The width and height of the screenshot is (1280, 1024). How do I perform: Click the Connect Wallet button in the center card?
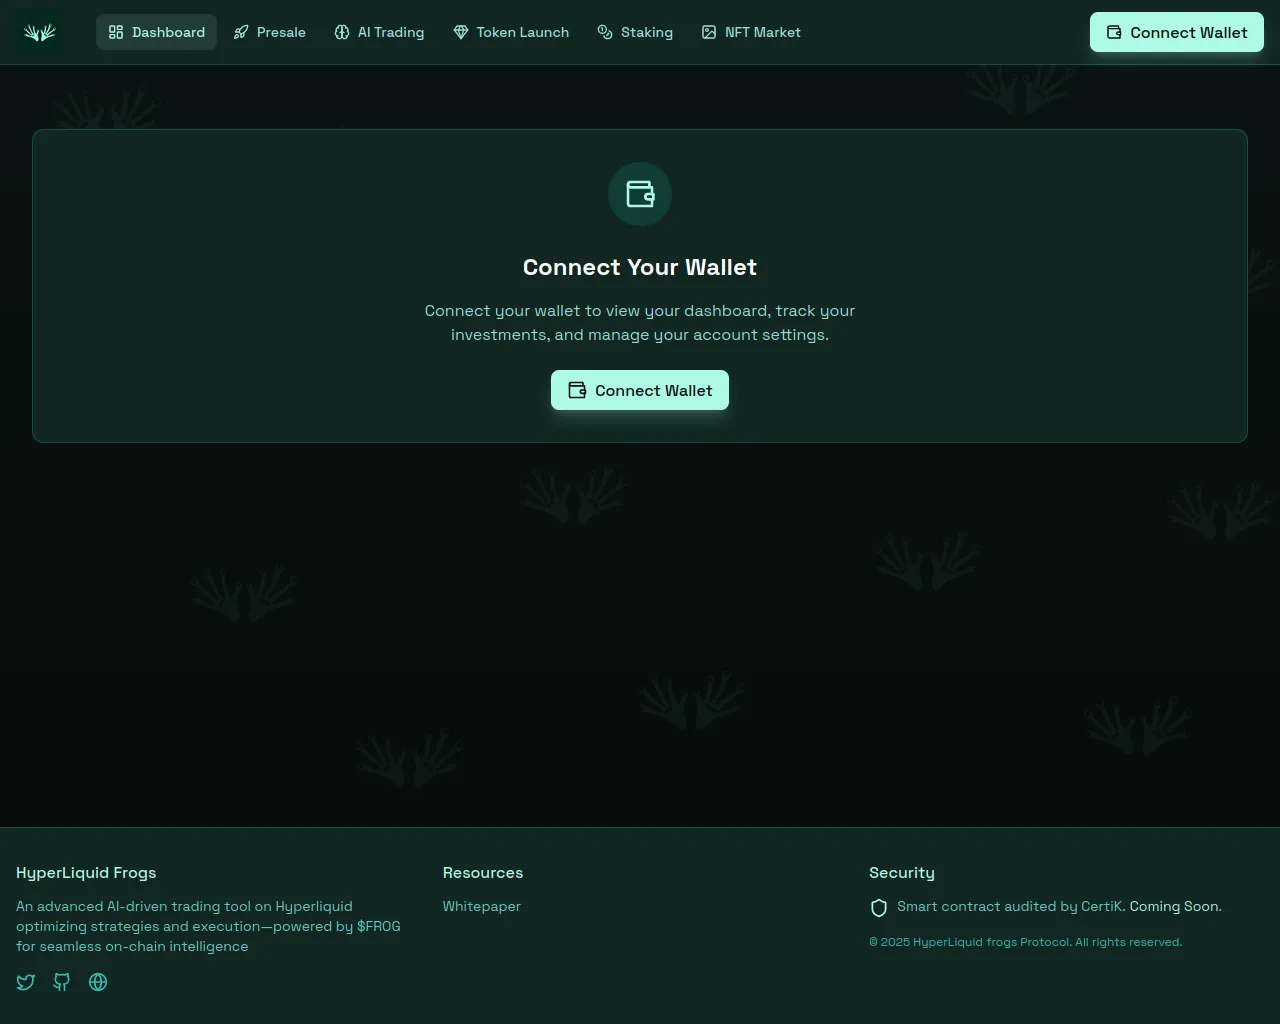pos(640,390)
